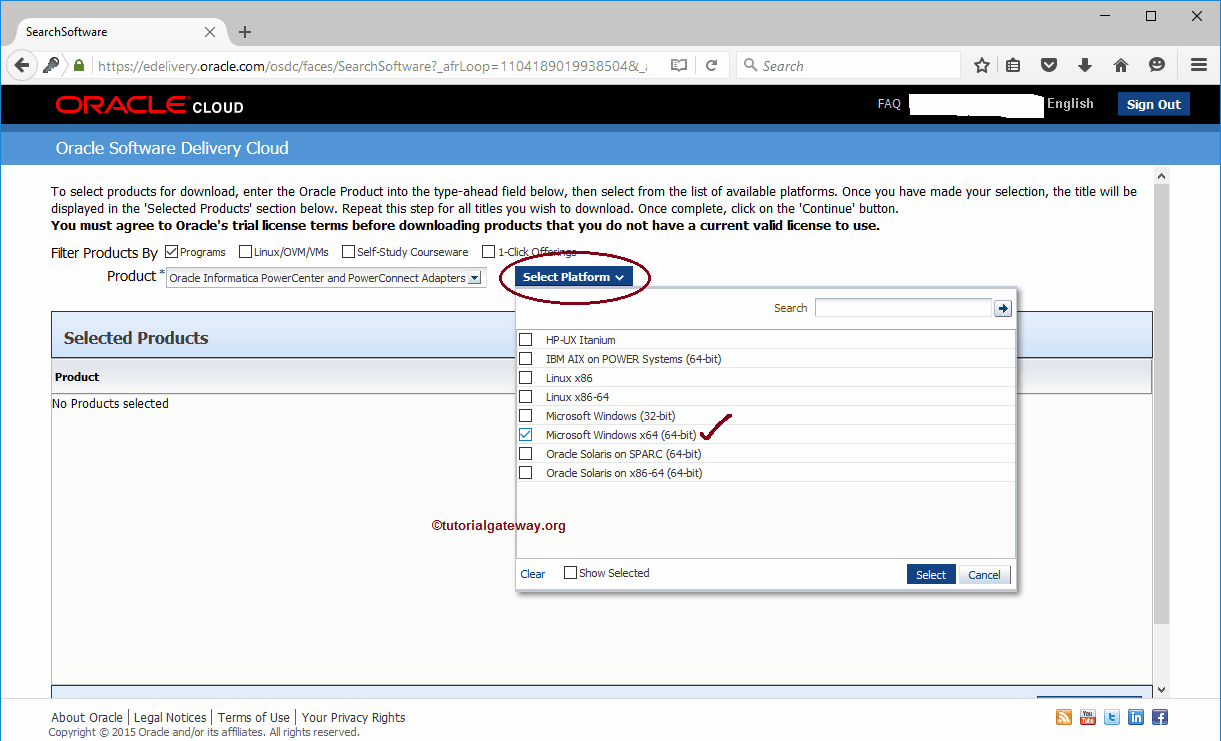Close the SearchSoftware tab
Viewport: 1221px width, 741px height.
click(x=209, y=32)
